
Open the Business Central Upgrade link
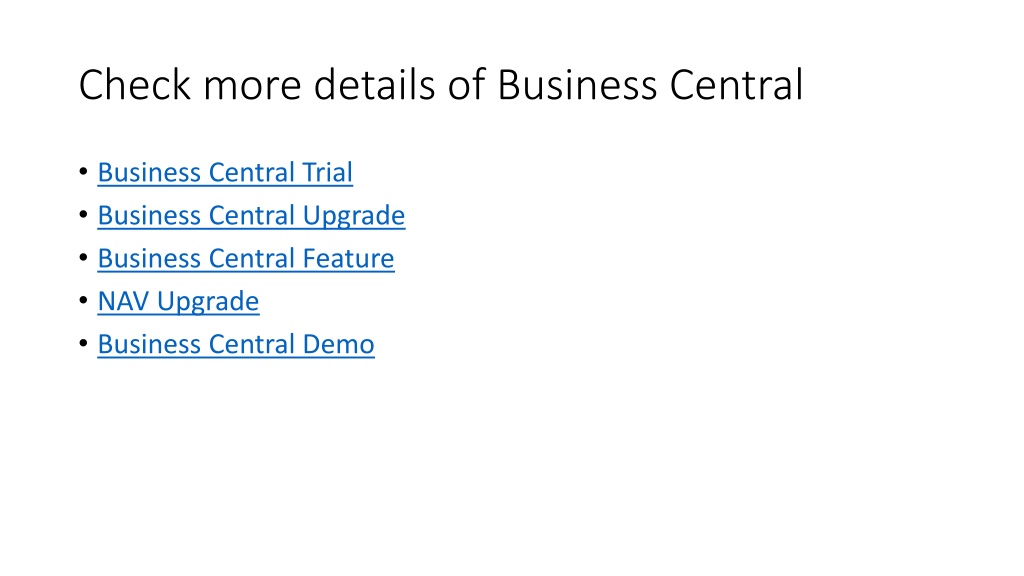point(251,216)
